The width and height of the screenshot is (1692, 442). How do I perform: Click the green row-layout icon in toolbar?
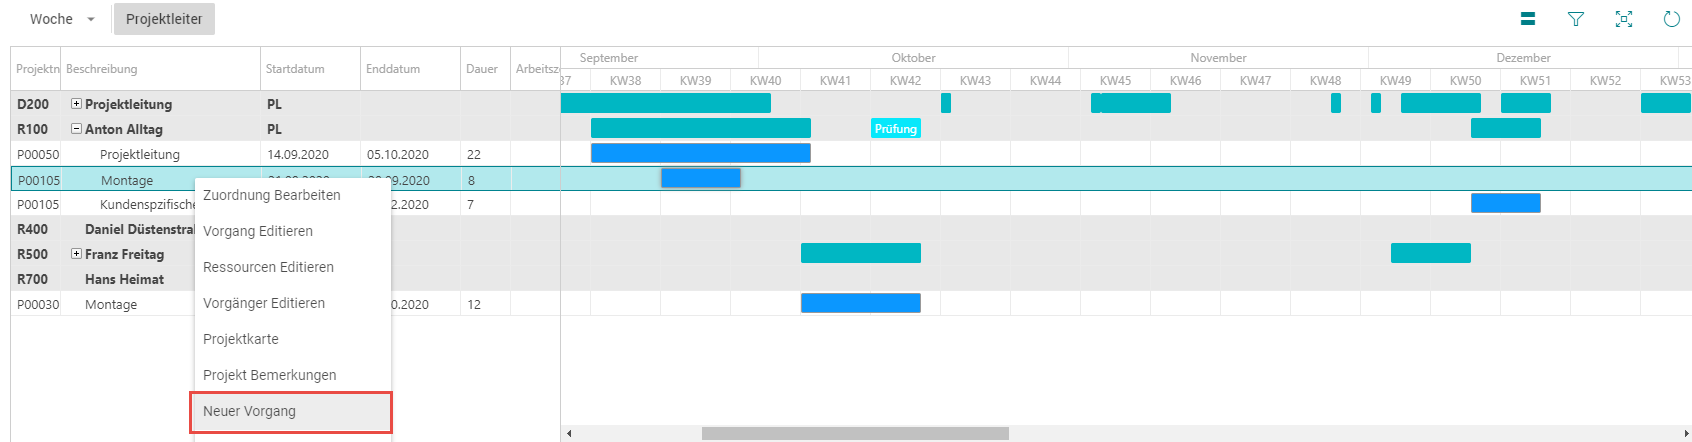coord(1527,19)
